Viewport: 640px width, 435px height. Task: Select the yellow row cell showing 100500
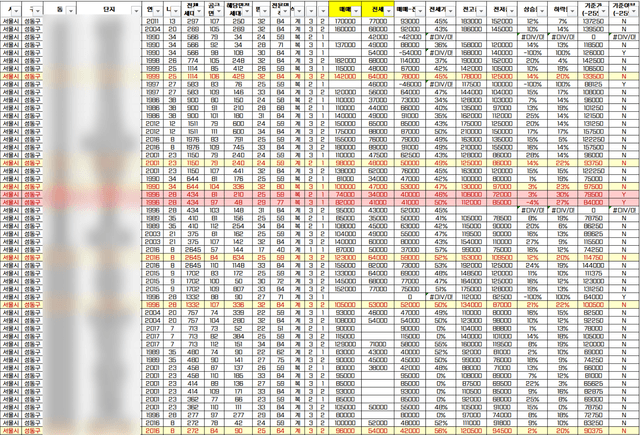point(593,305)
